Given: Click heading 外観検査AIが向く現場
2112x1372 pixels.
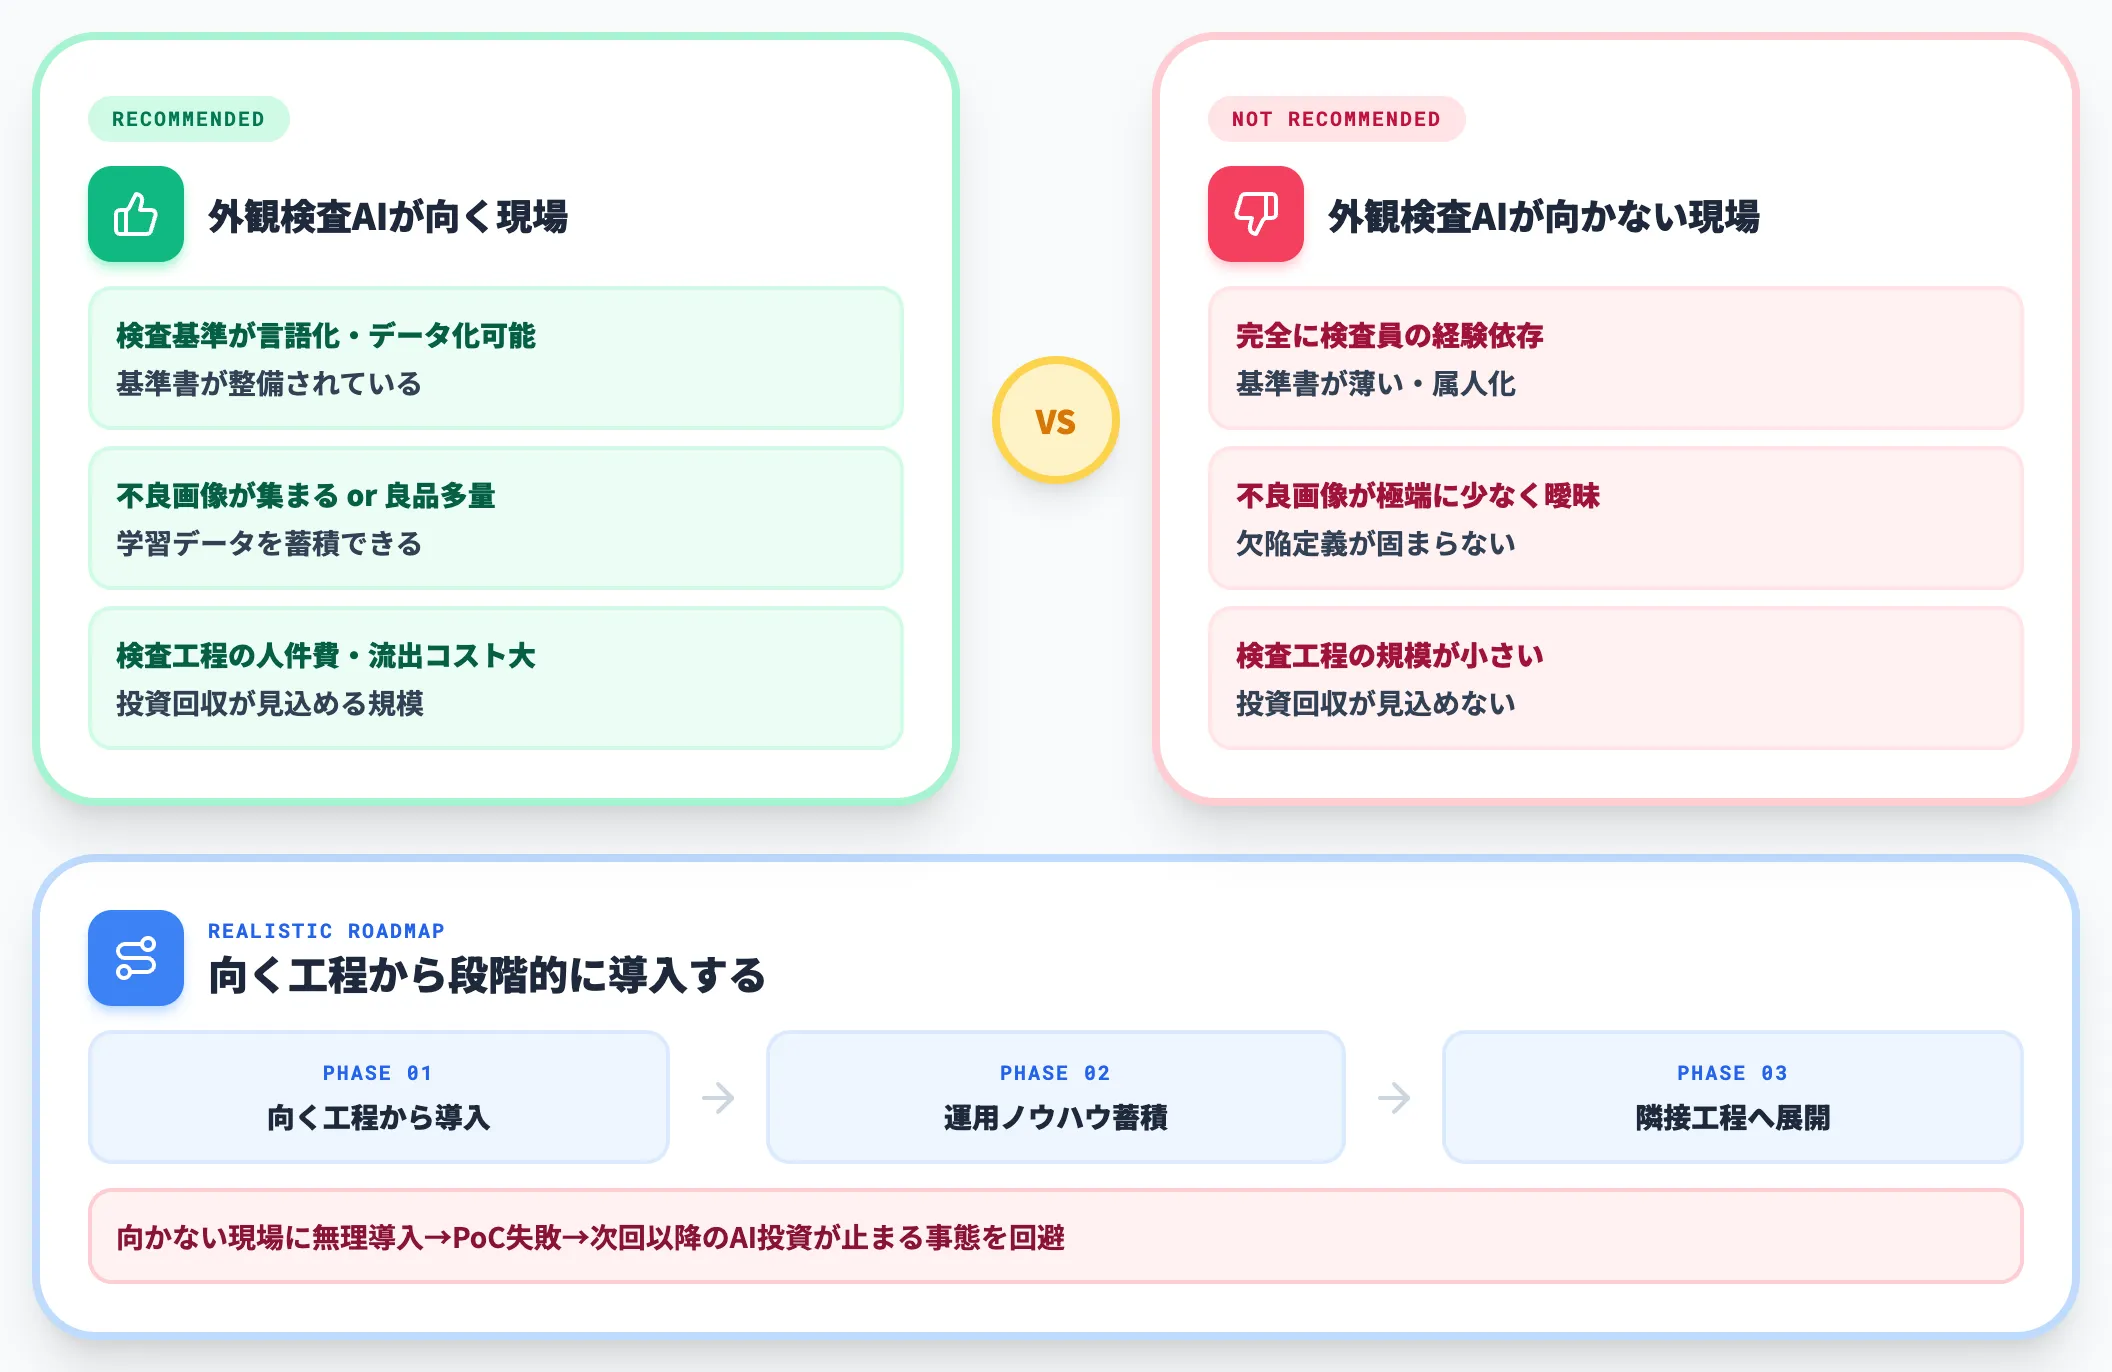Looking at the screenshot, I should pyautogui.click(x=388, y=216).
